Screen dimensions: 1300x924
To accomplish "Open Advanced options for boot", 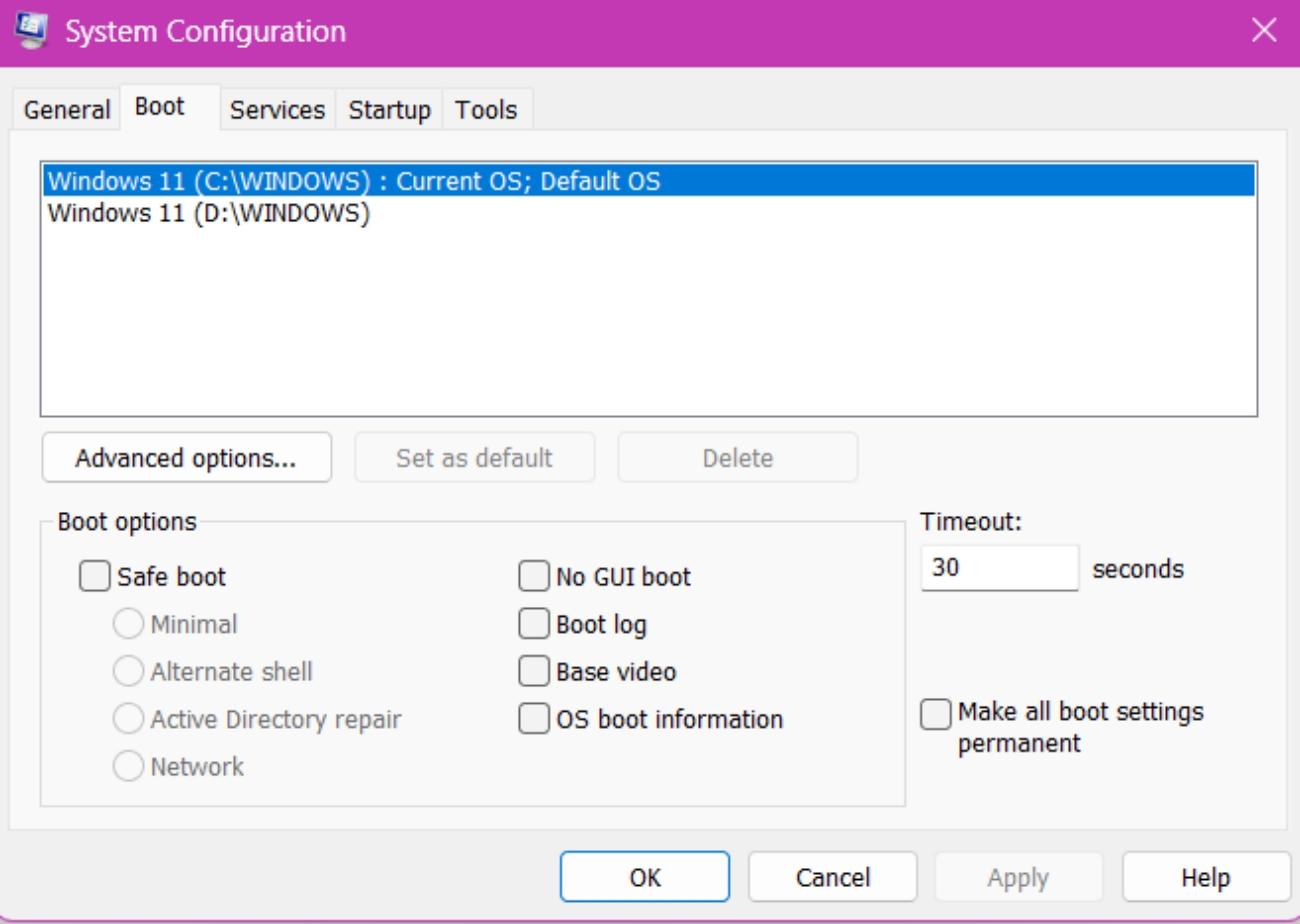I will 187,458.
